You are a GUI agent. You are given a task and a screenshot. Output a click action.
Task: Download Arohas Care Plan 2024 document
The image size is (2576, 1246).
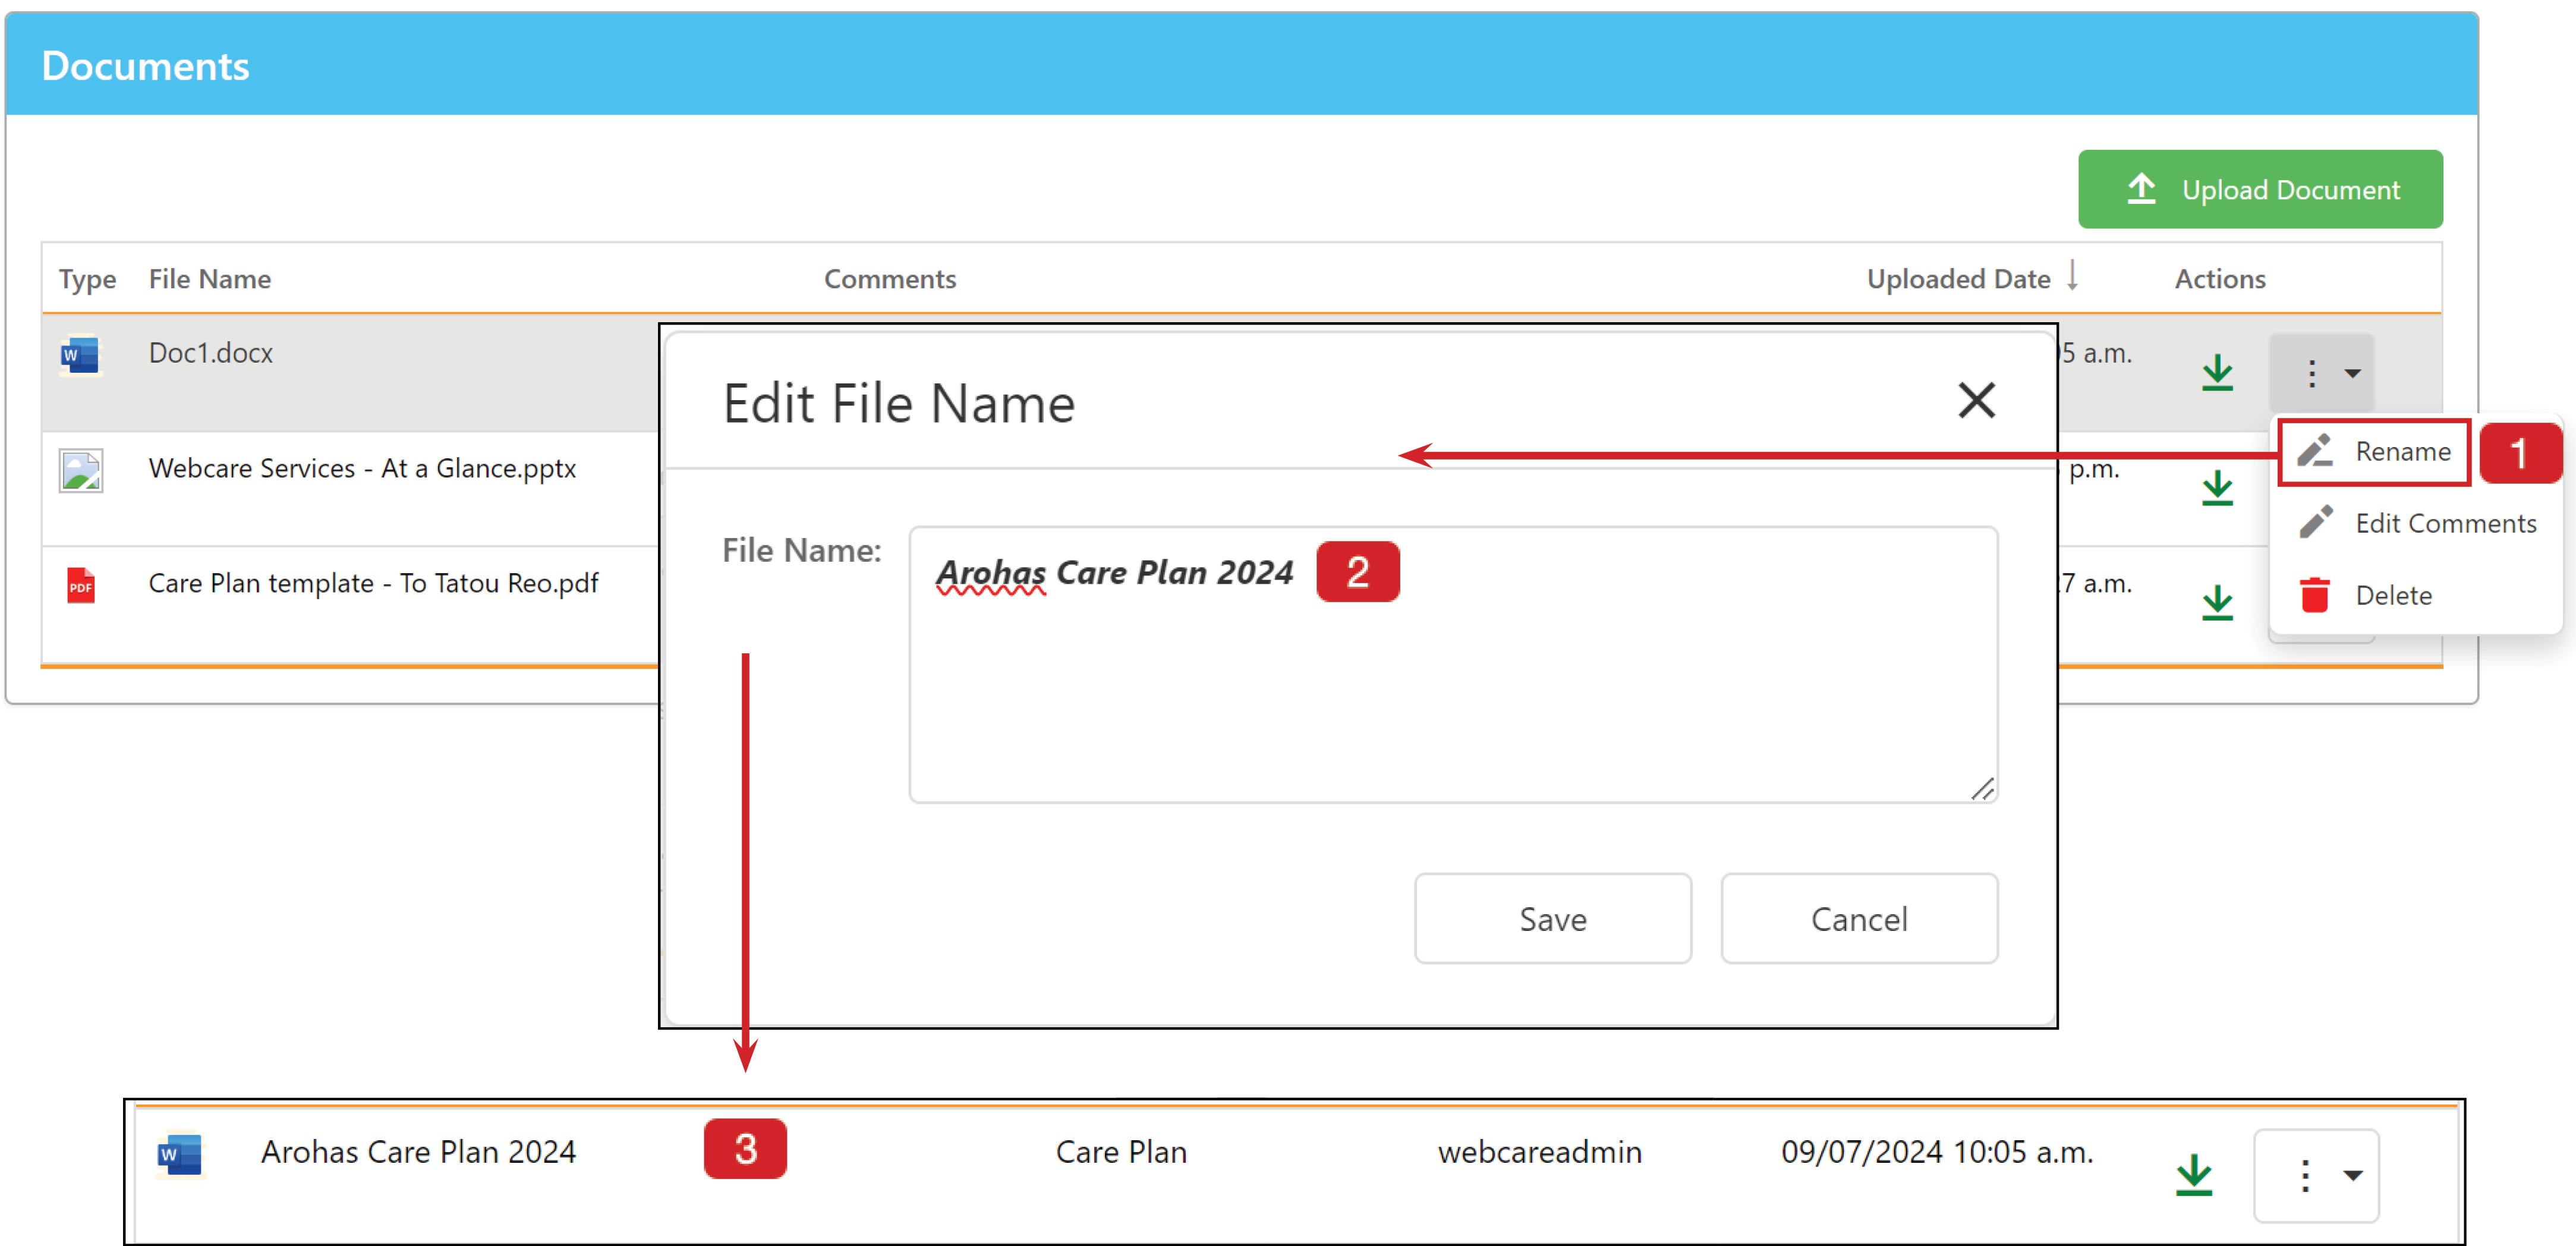2193,1174
